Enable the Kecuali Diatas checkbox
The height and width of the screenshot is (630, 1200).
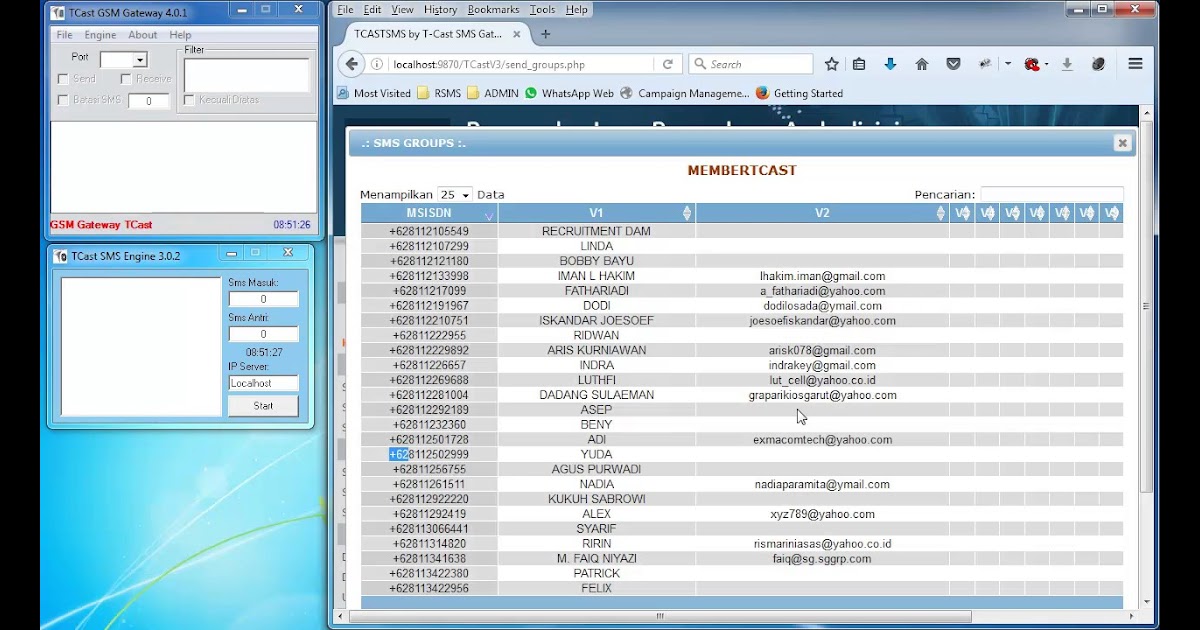[x=189, y=100]
